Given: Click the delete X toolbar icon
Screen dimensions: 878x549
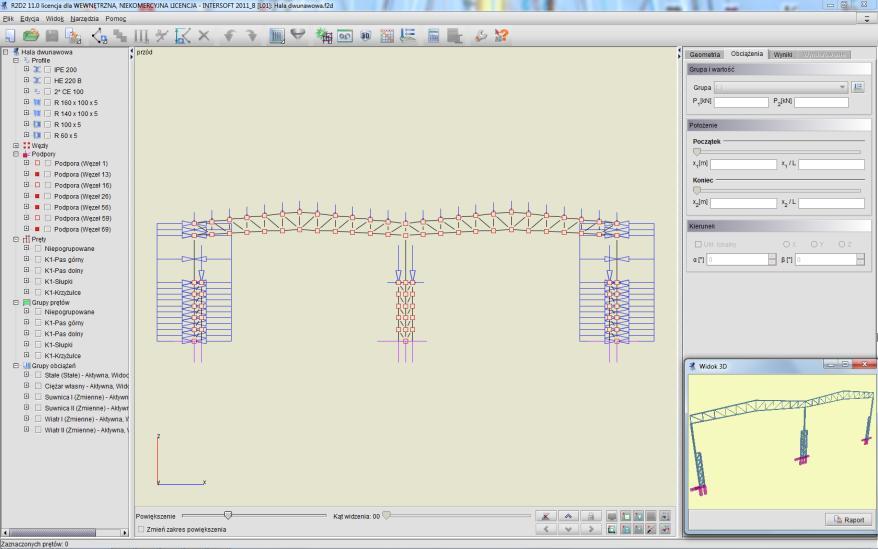Looking at the screenshot, I should pos(204,36).
